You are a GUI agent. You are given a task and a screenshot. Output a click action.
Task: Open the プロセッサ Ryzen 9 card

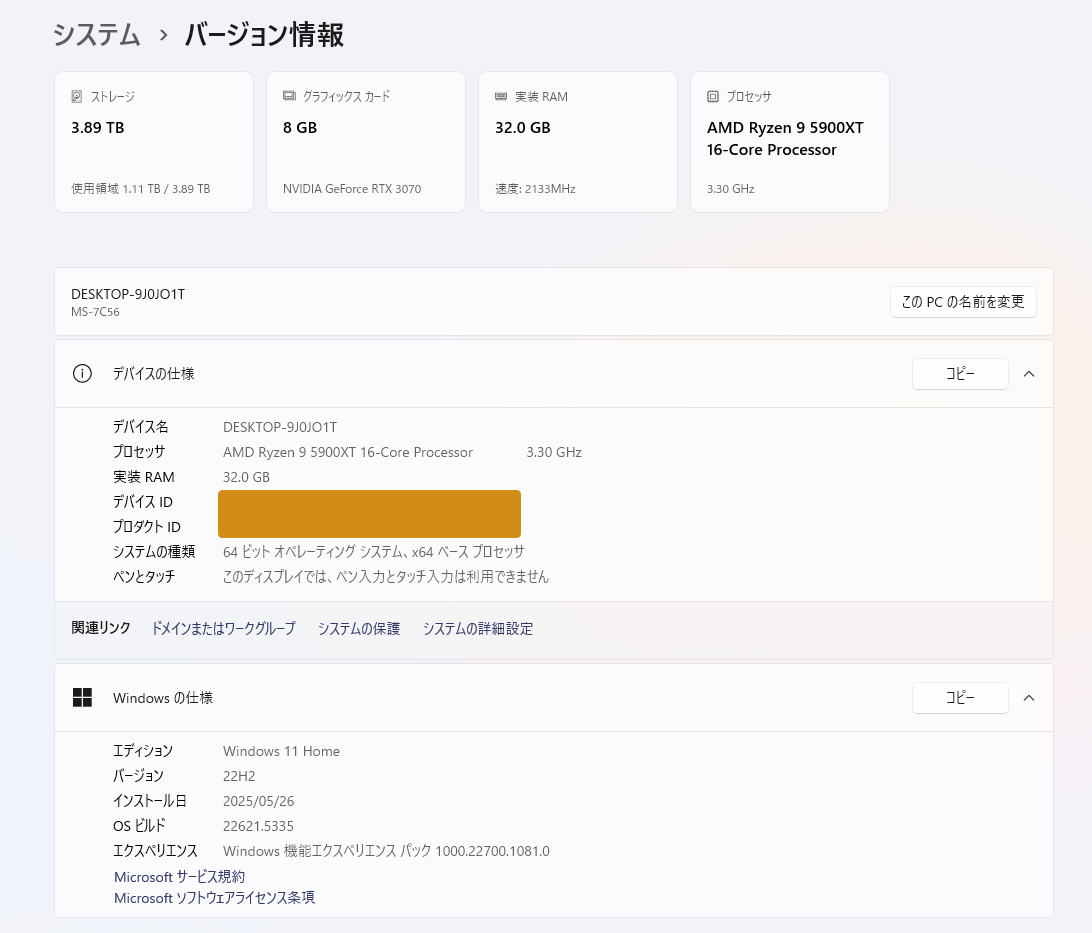pos(790,142)
